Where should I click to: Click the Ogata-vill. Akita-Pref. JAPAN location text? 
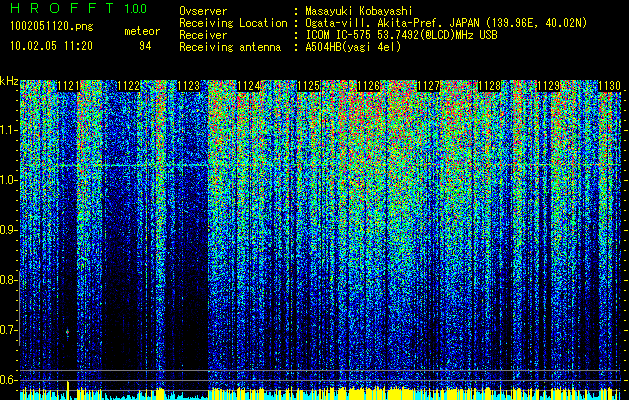446,23
